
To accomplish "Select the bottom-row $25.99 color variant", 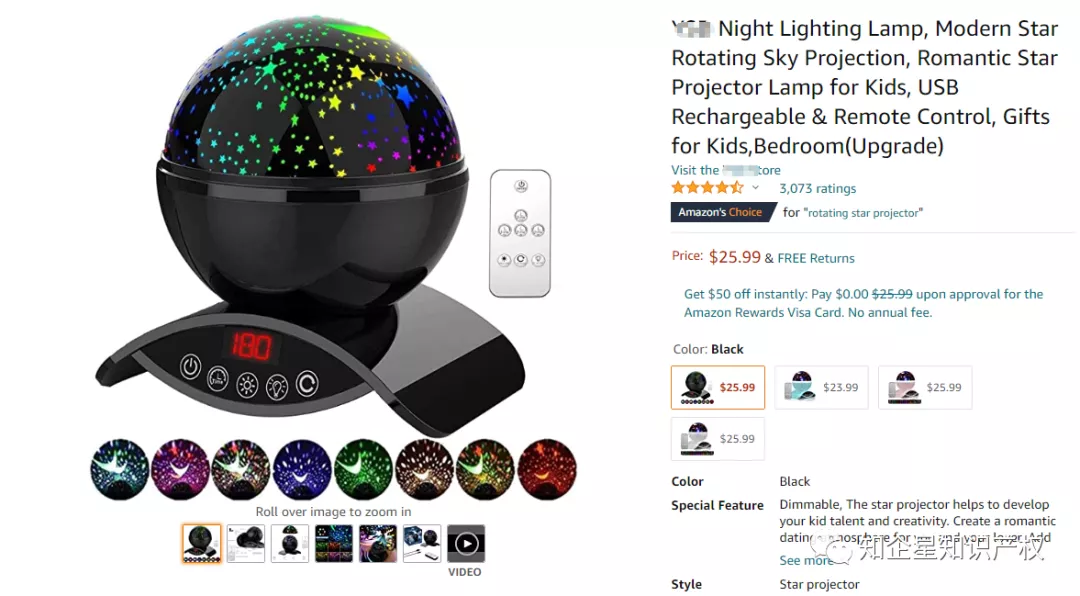I will [718, 439].
